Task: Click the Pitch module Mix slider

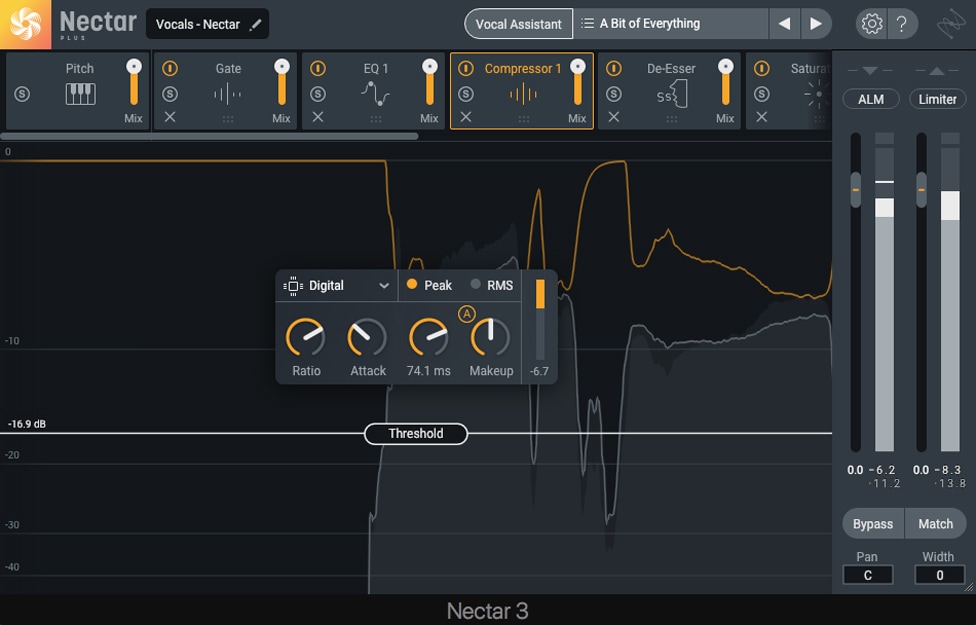Action: (x=134, y=83)
